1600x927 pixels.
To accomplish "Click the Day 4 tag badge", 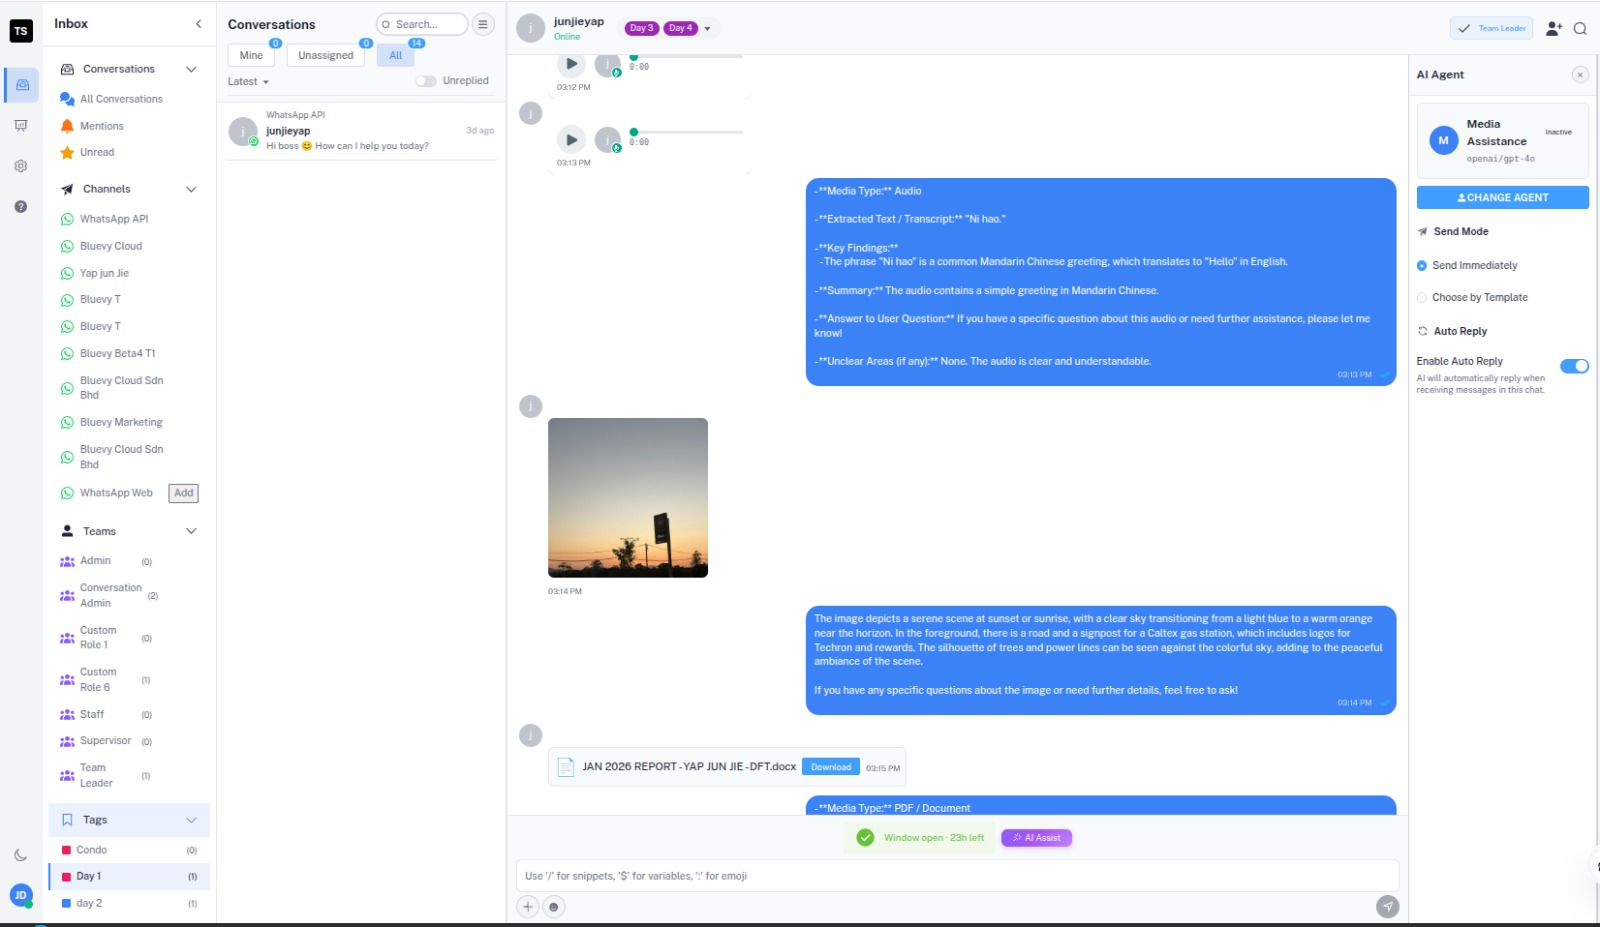I will point(680,28).
